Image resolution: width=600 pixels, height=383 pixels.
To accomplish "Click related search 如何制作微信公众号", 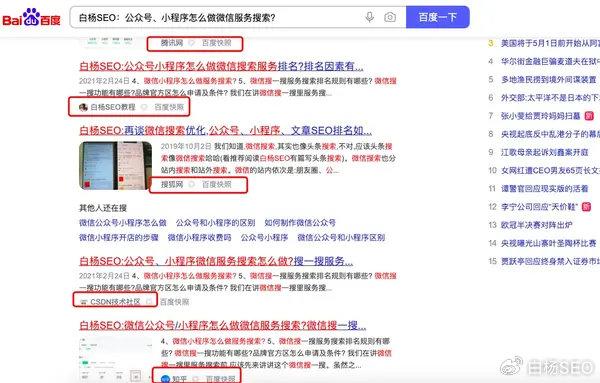I will tap(300, 223).
